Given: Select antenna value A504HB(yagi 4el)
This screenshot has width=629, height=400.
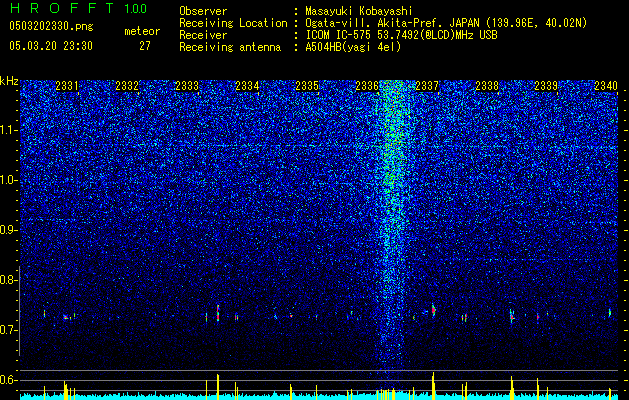Looking at the screenshot, I should click(x=353, y=47).
